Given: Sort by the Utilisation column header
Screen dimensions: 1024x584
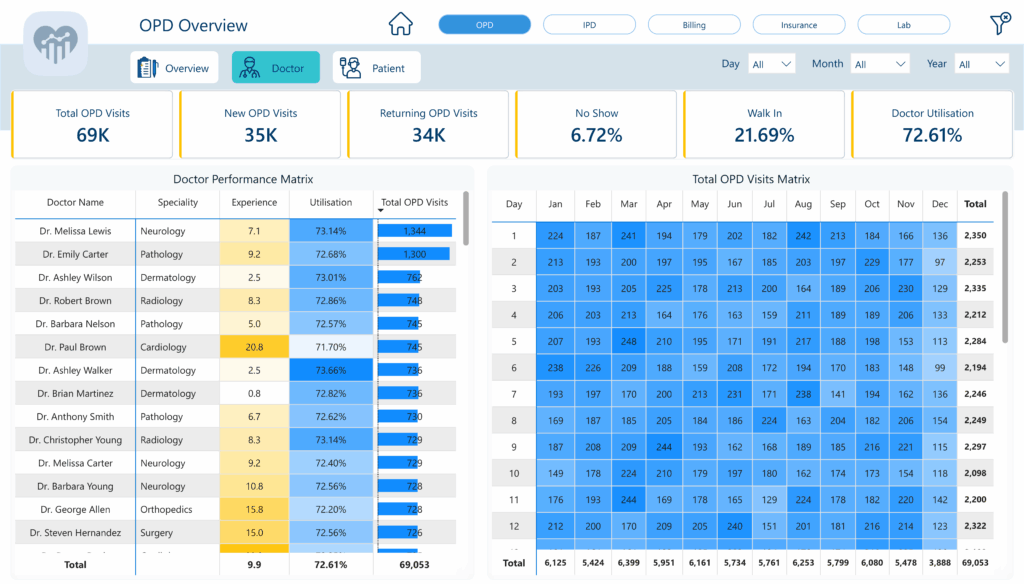Looking at the screenshot, I should click(330, 202).
